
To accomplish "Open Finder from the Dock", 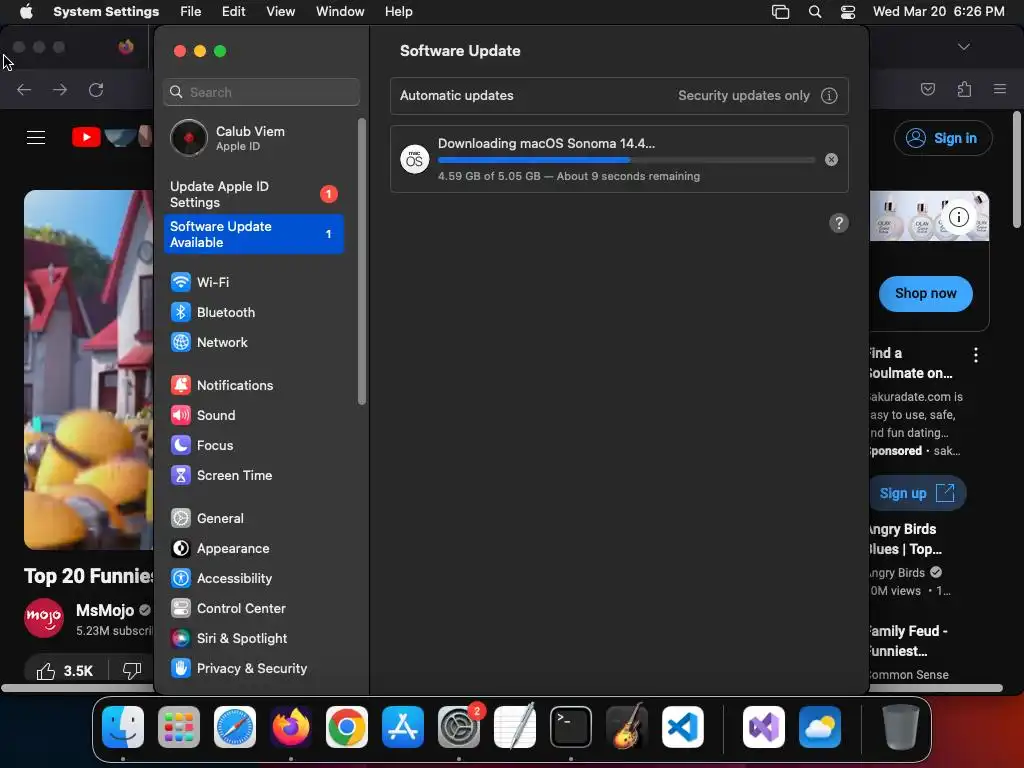I will [123, 727].
